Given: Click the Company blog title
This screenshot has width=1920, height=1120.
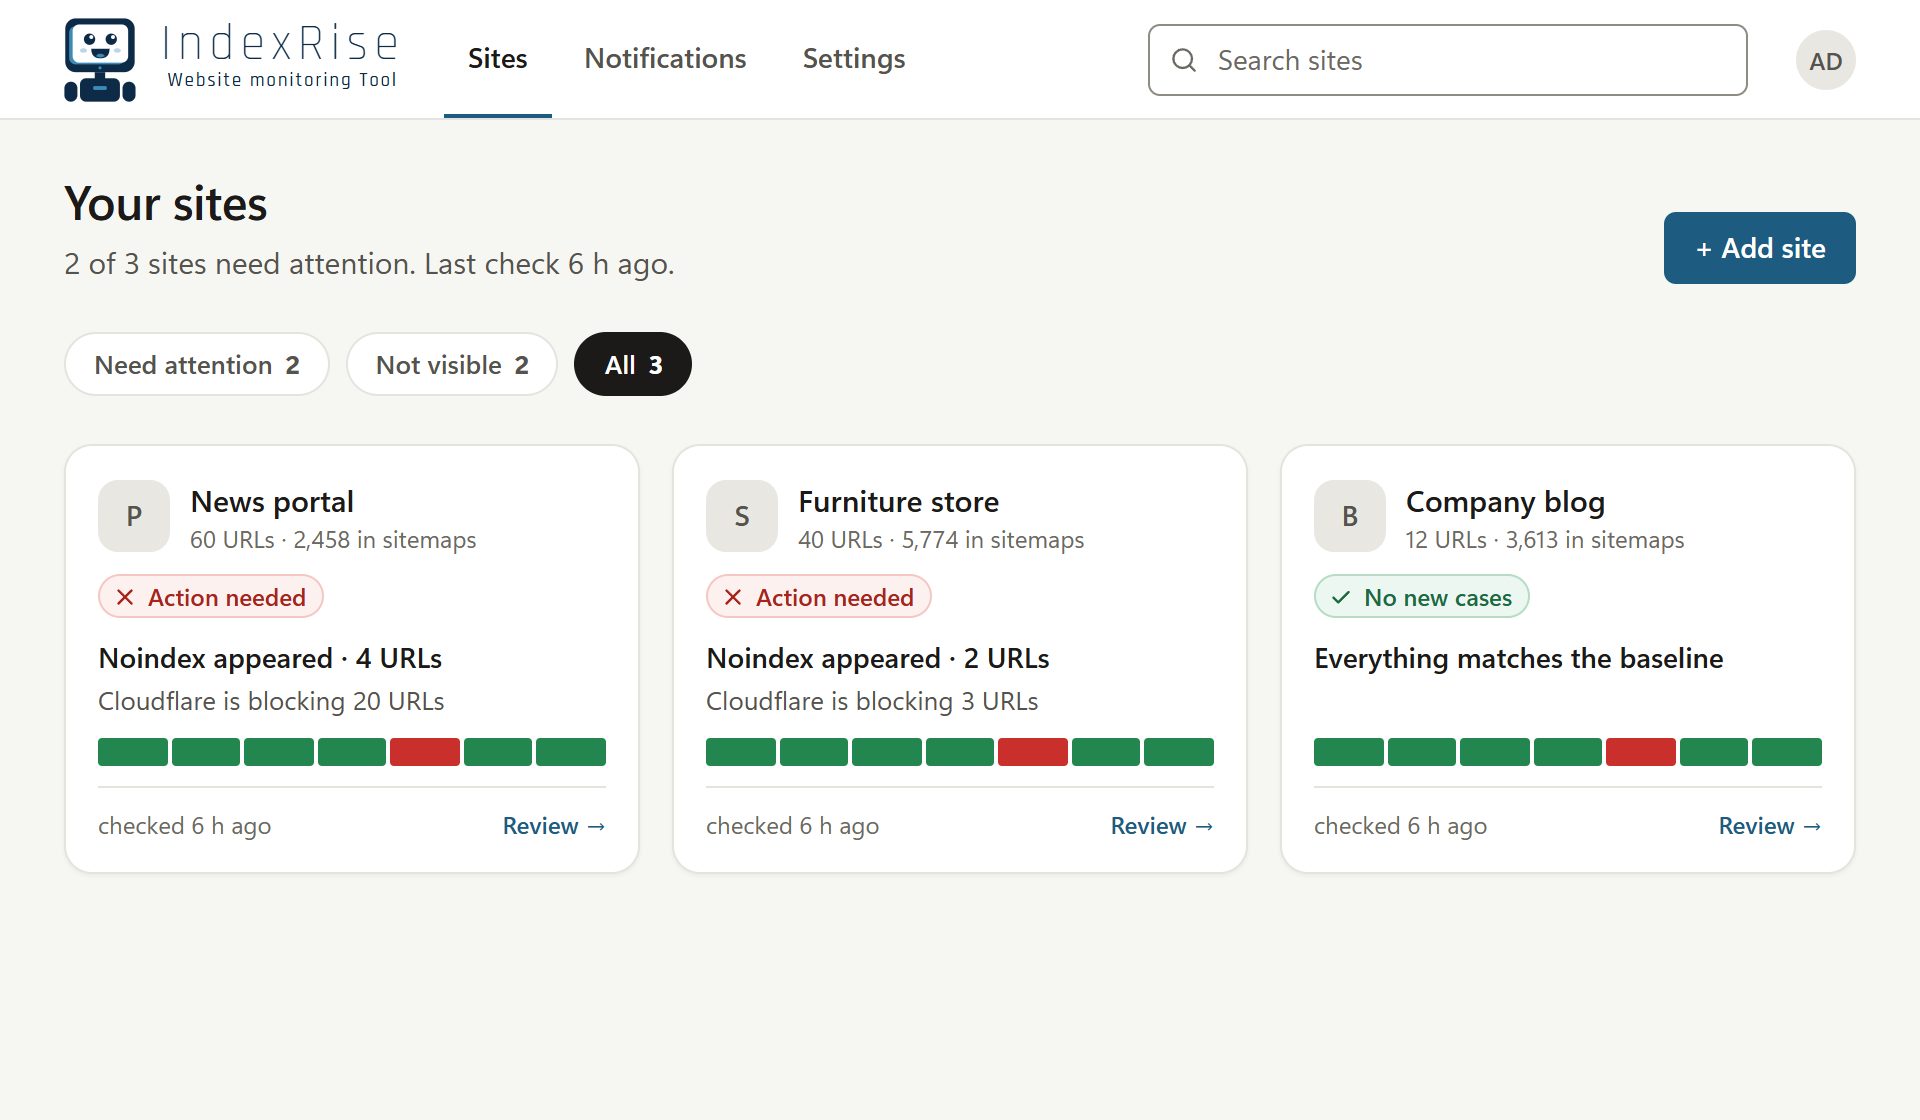Looking at the screenshot, I should point(1506,502).
